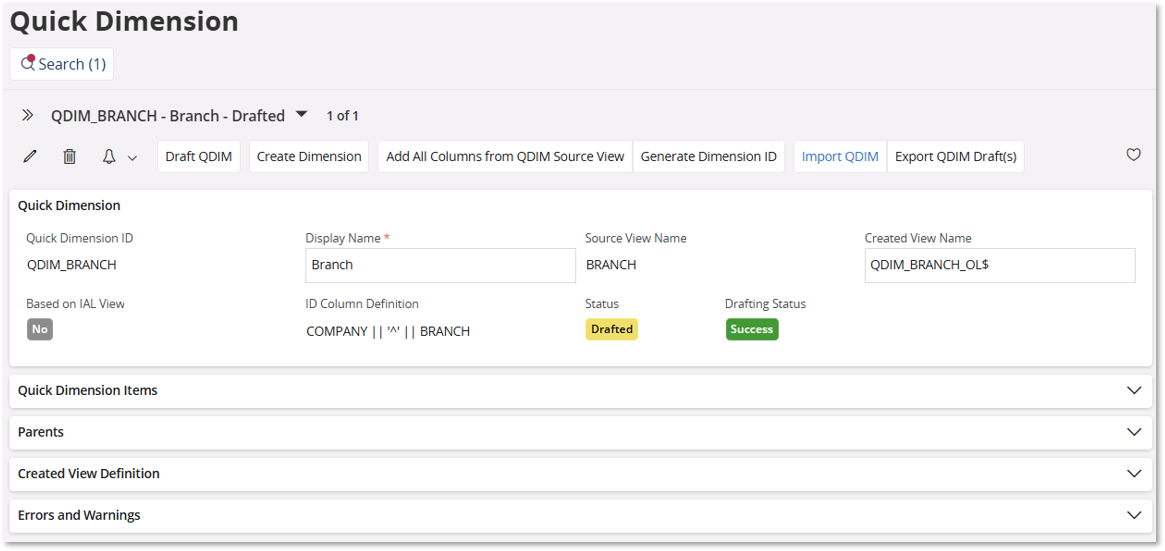Expand the Quick Dimension Items section

pos(580,391)
